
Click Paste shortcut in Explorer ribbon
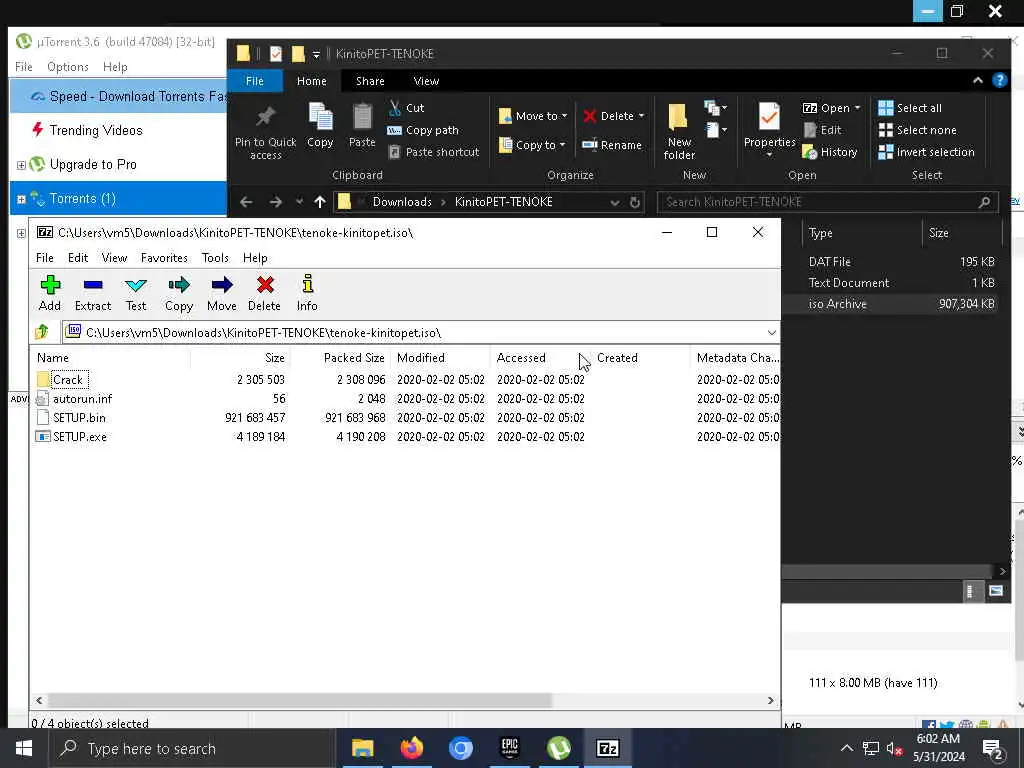coord(434,152)
